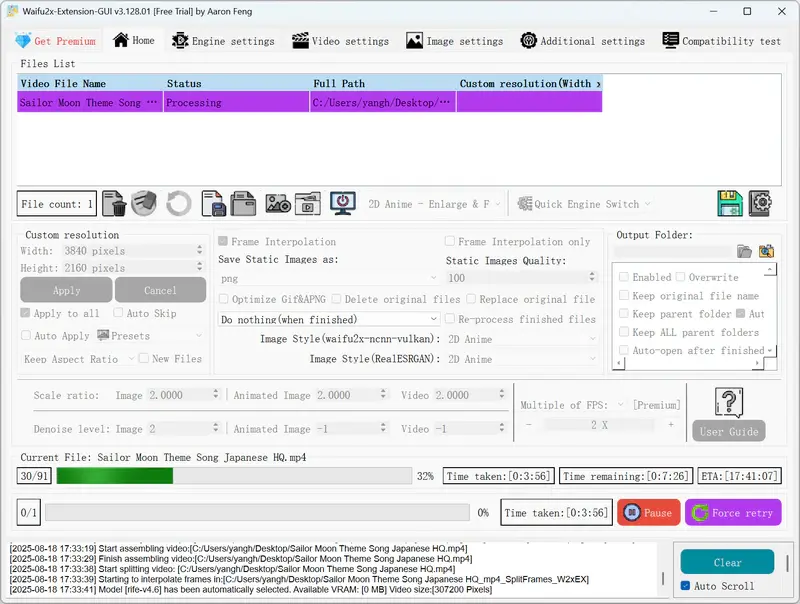Open the 'Do nothing(when finished)' dropdown
The width and height of the screenshot is (800, 604).
pyautogui.click(x=328, y=319)
